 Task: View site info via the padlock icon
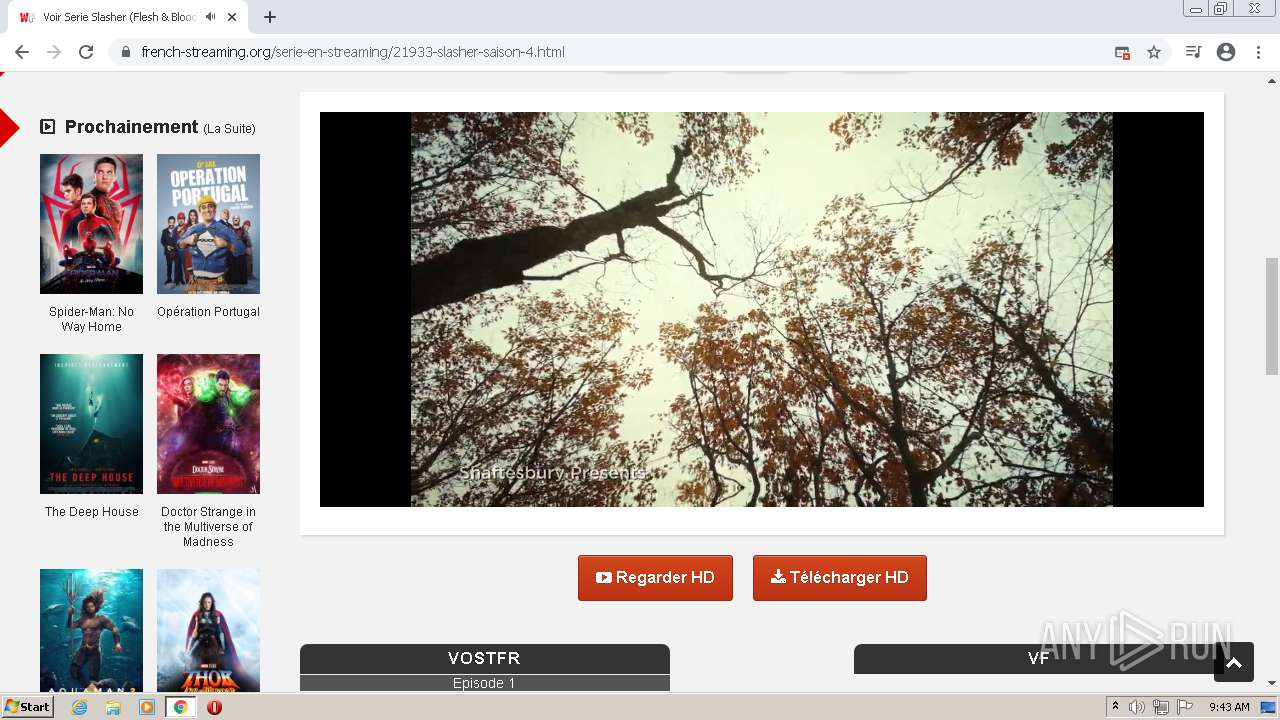pyautogui.click(x=126, y=52)
